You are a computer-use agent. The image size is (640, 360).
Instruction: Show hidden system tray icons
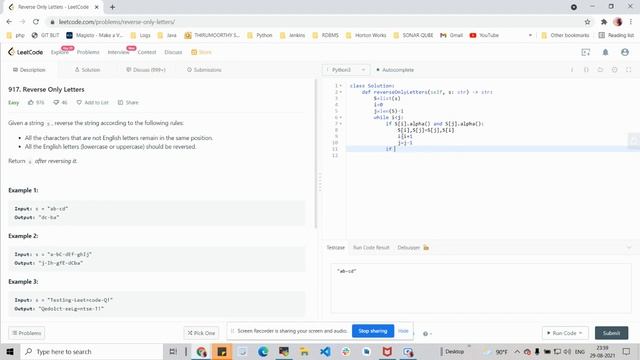(x=517, y=351)
